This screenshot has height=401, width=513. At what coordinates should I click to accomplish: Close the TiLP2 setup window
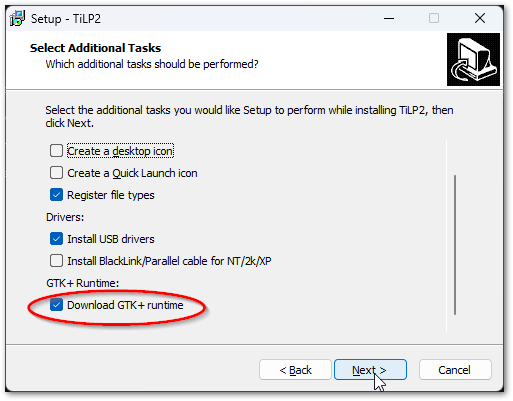click(x=480, y=18)
